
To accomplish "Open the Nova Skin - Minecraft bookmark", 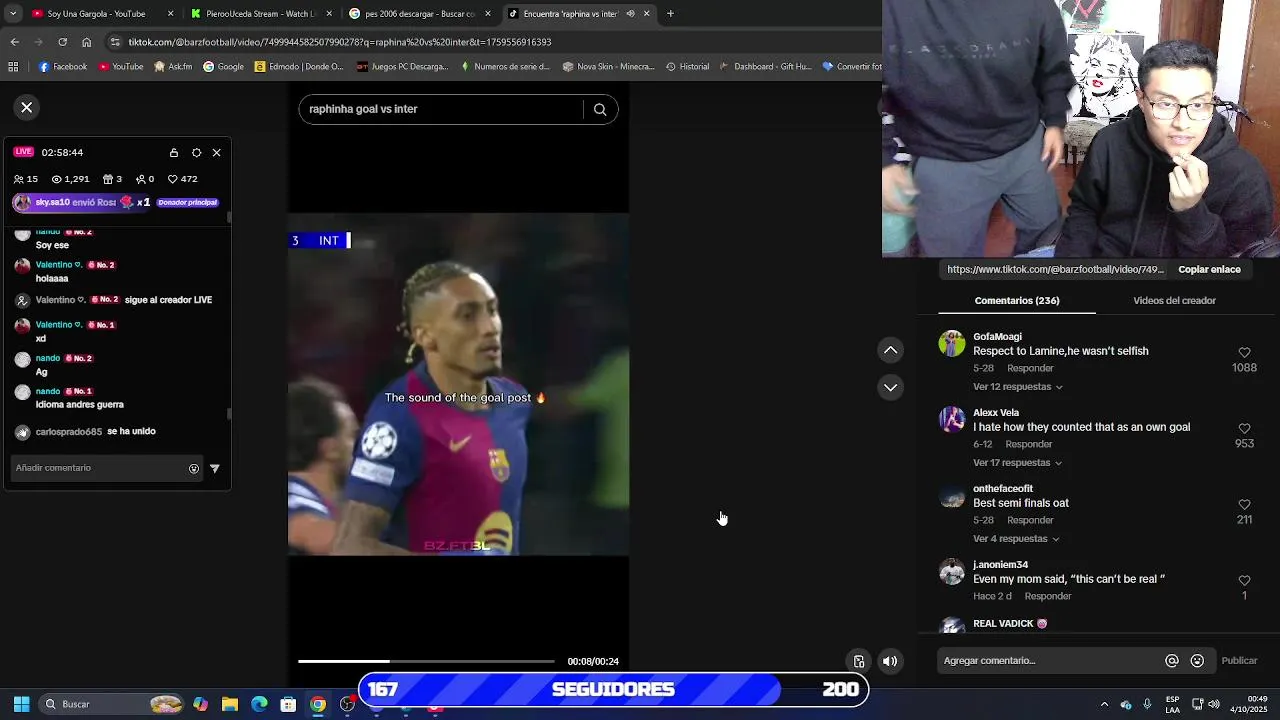I will [608, 67].
